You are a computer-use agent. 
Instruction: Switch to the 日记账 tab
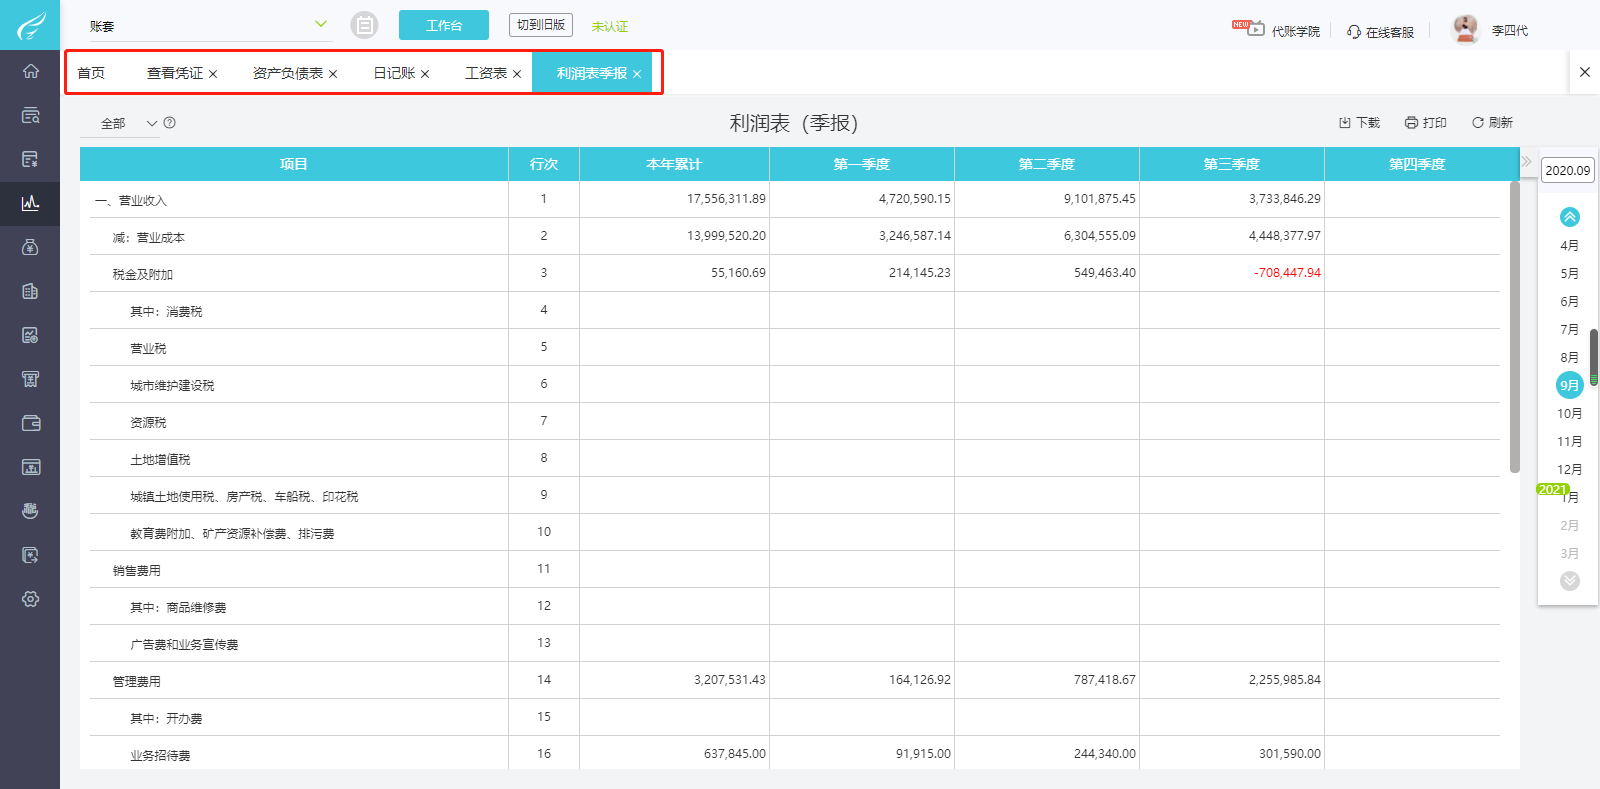[394, 73]
